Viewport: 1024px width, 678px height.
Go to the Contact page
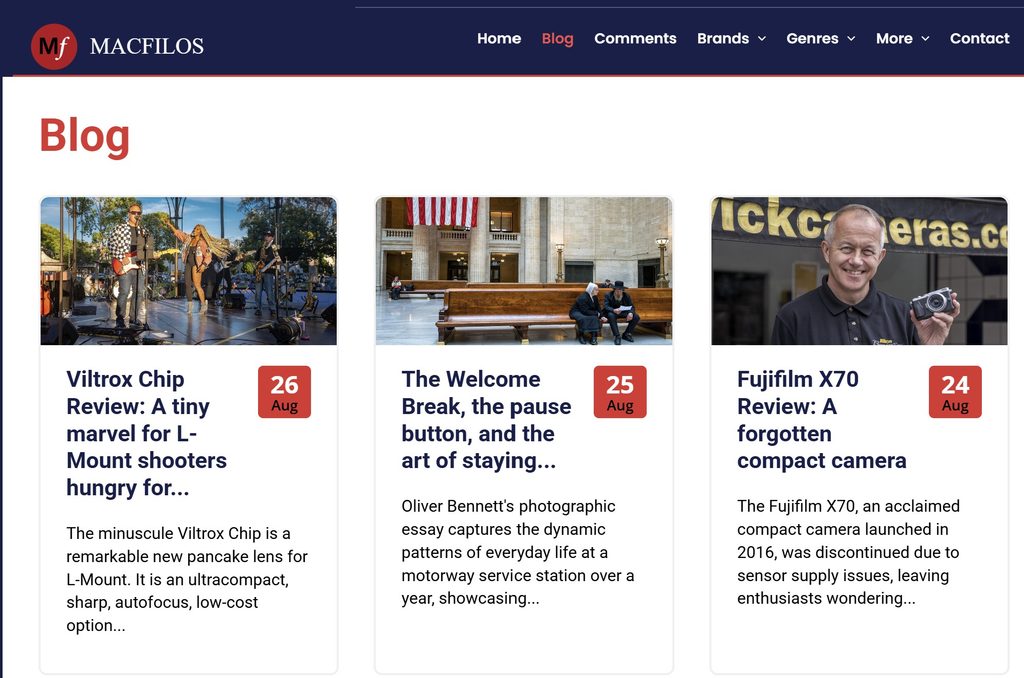(980, 39)
